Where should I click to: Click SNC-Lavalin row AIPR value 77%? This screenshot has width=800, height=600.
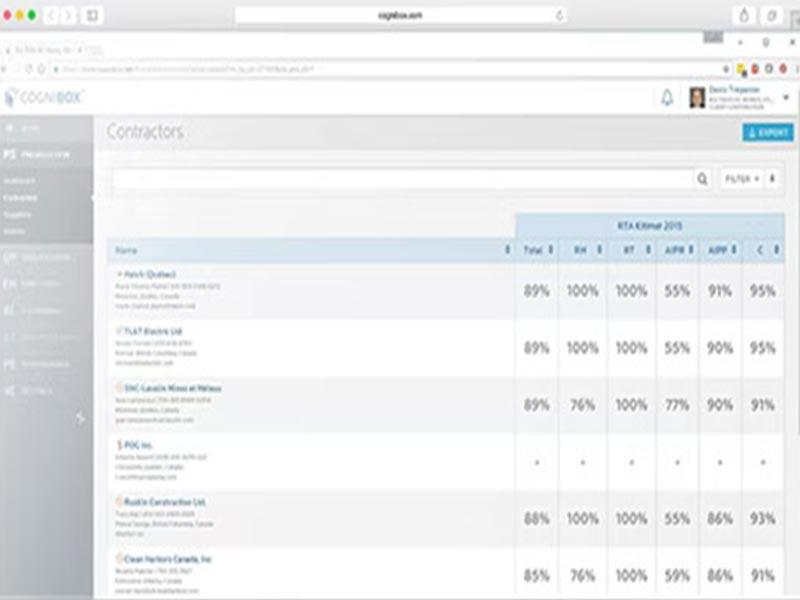[677, 405]
